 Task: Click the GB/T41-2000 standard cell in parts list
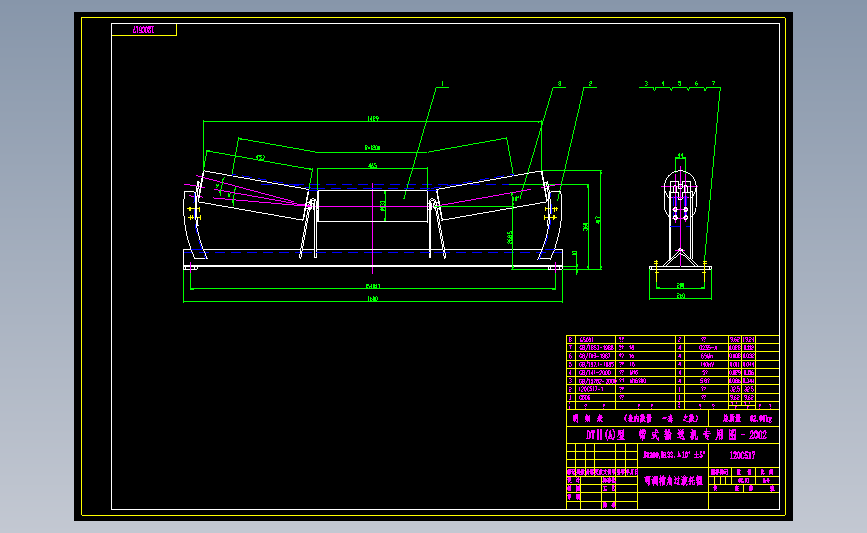coord(596,373)
